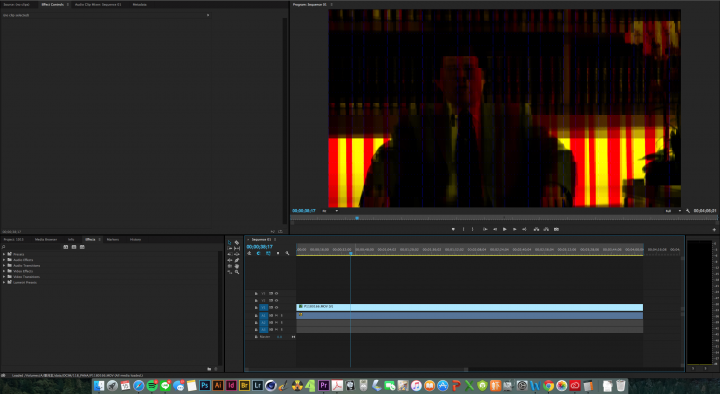Click the Lift button in Program Monitor
720x394 pixels.
pyautogui.click(x=536, y=229)
